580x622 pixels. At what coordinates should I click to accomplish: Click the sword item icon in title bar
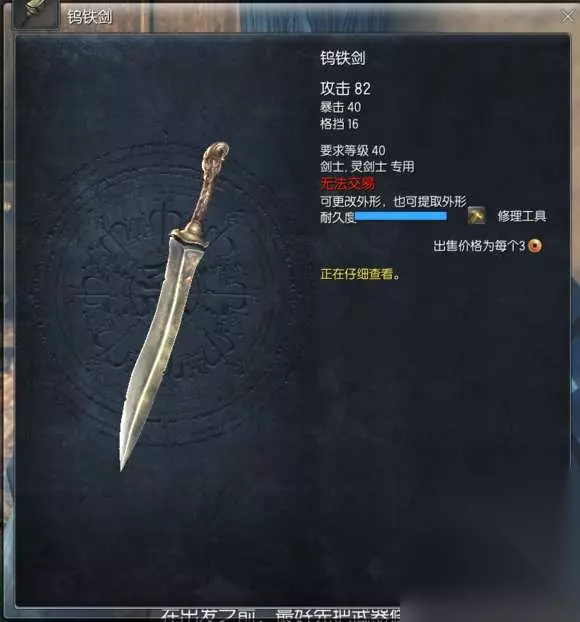[x=36, y=14]
